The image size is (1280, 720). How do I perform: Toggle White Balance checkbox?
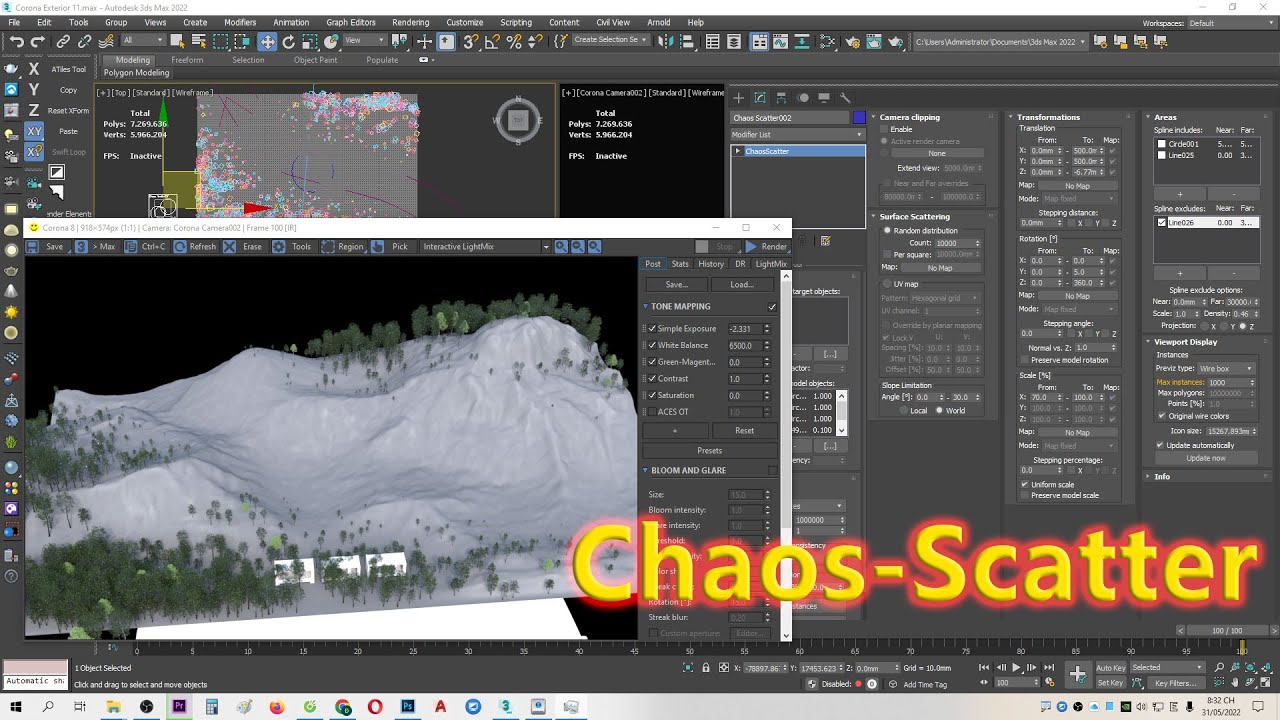pos(652,345)
